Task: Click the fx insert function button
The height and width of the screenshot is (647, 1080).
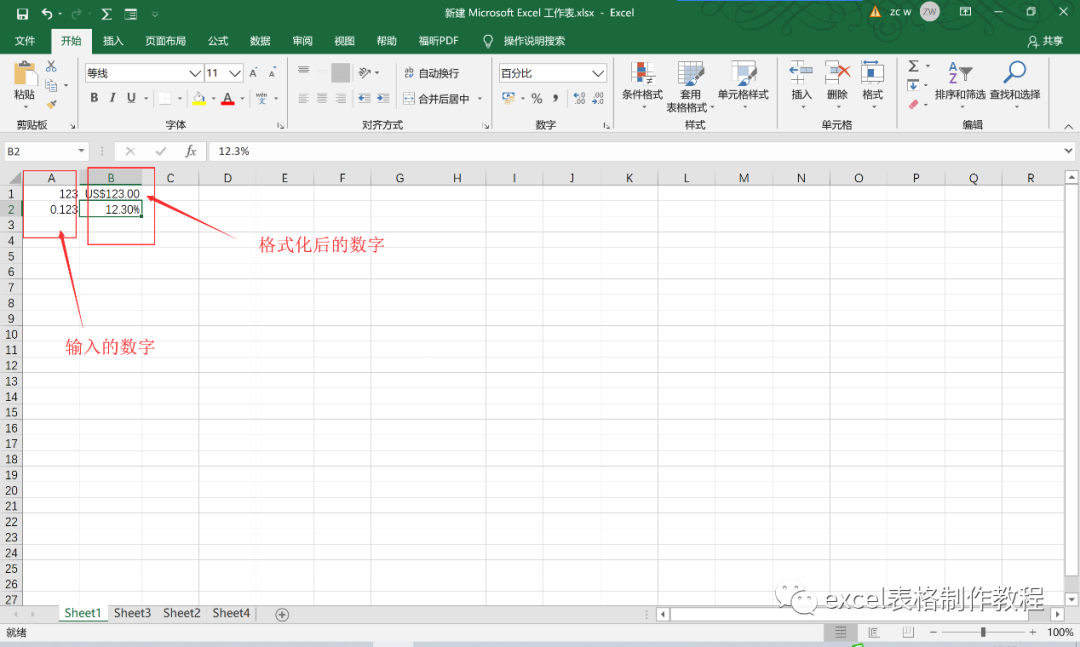Action: point(191,151)
